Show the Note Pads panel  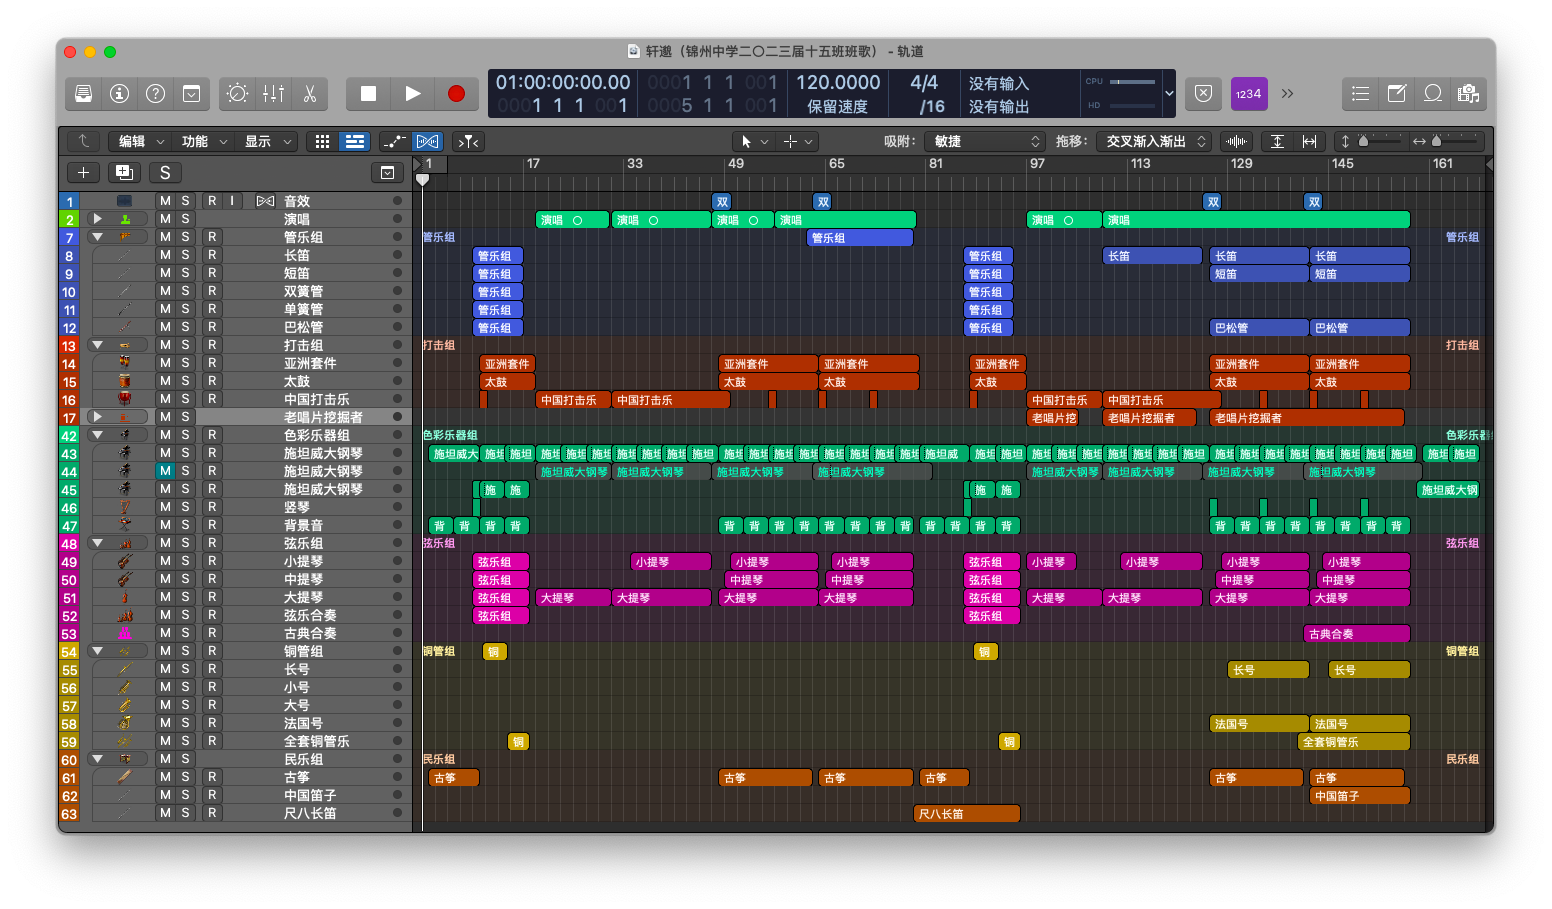click(1397, 94)
